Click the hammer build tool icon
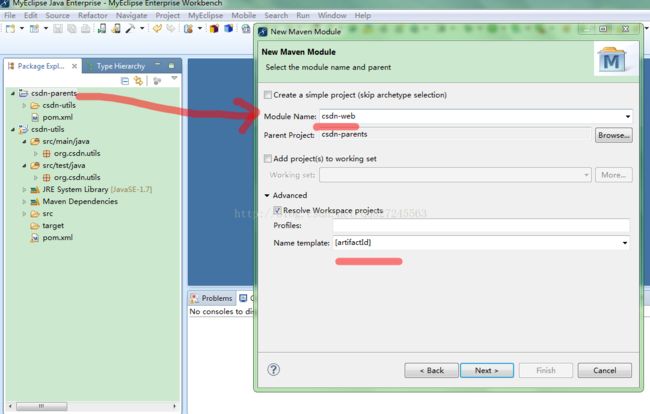650x414 pixels. (x=130, y=28)
